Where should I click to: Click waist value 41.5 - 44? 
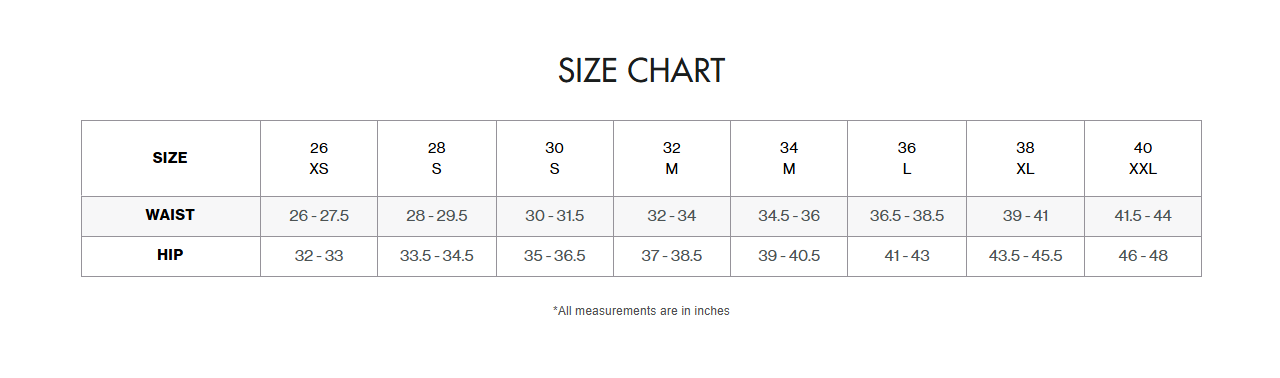tap(1143, 216)
